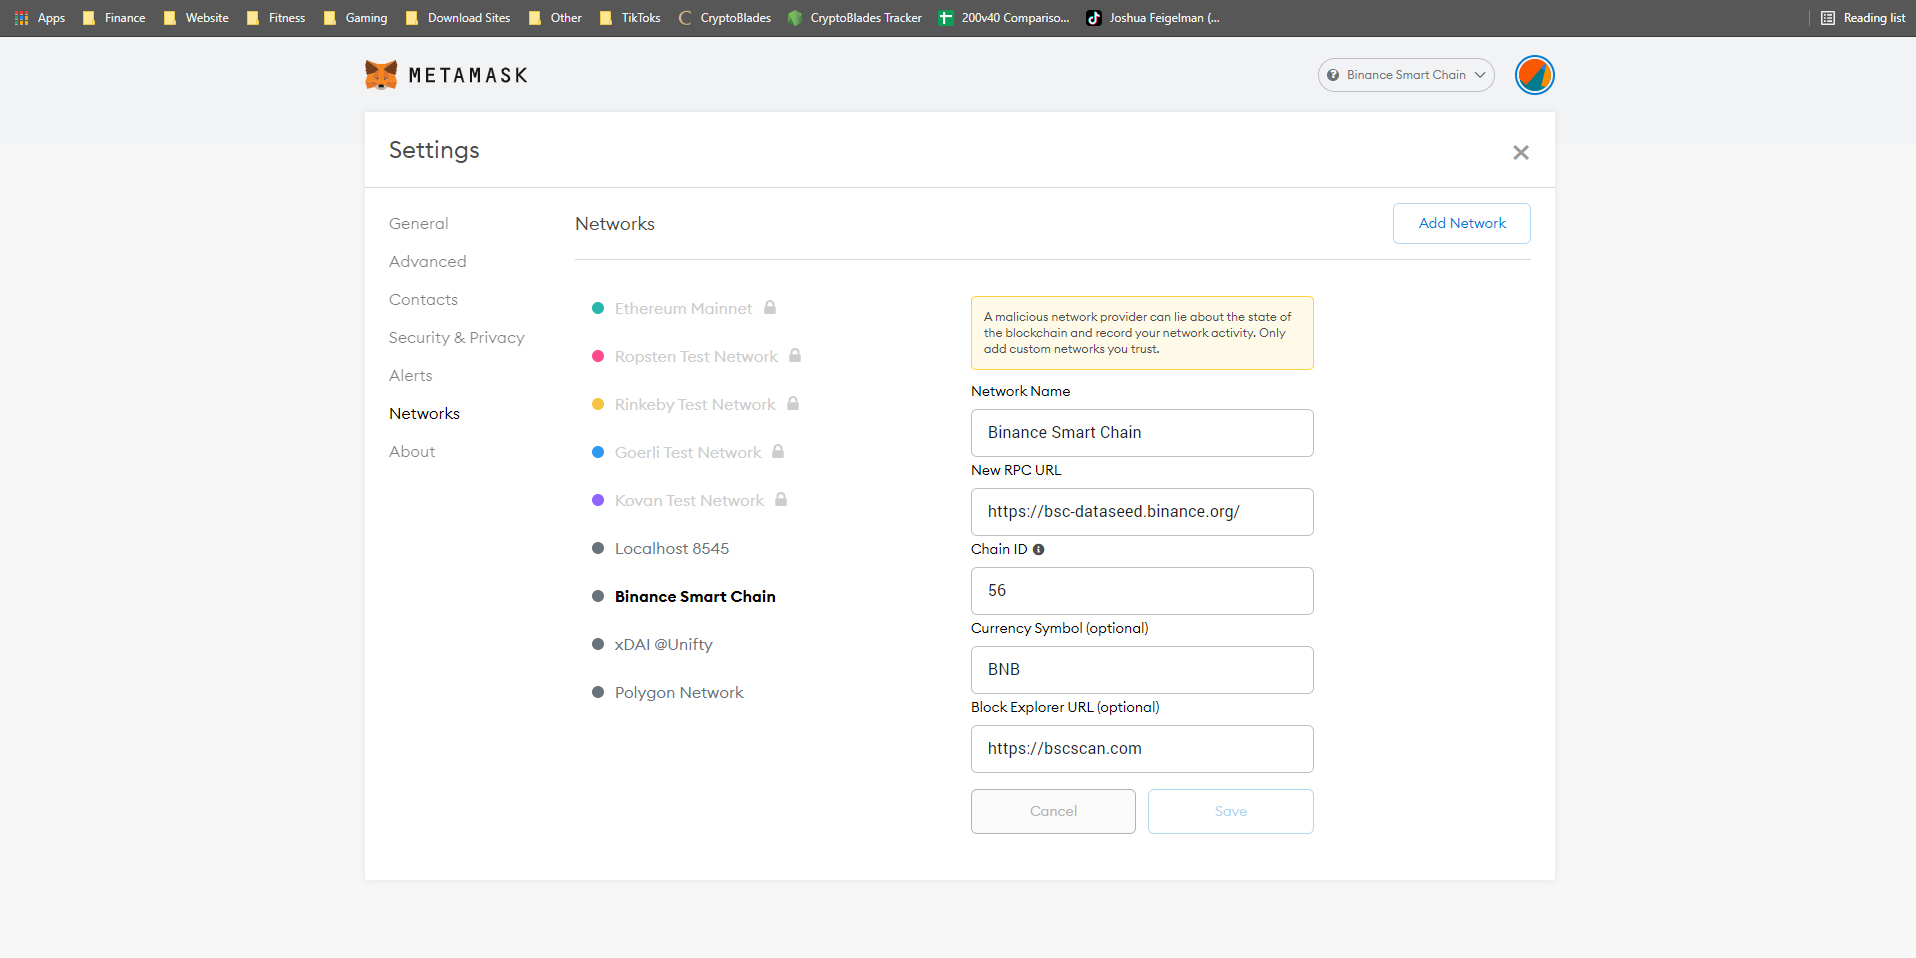Click the Block Explorer URL input field
This screenshot has width=1916, height=958.
click(1142, 749)
